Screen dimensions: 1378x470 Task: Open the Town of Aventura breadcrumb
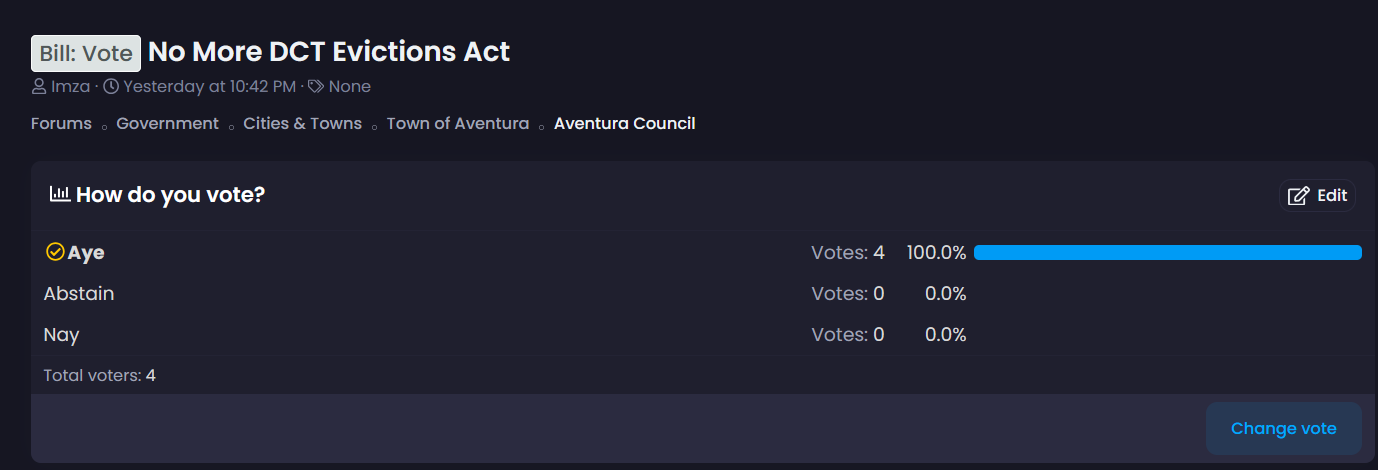pyautogui.click(x=458, y=124)
